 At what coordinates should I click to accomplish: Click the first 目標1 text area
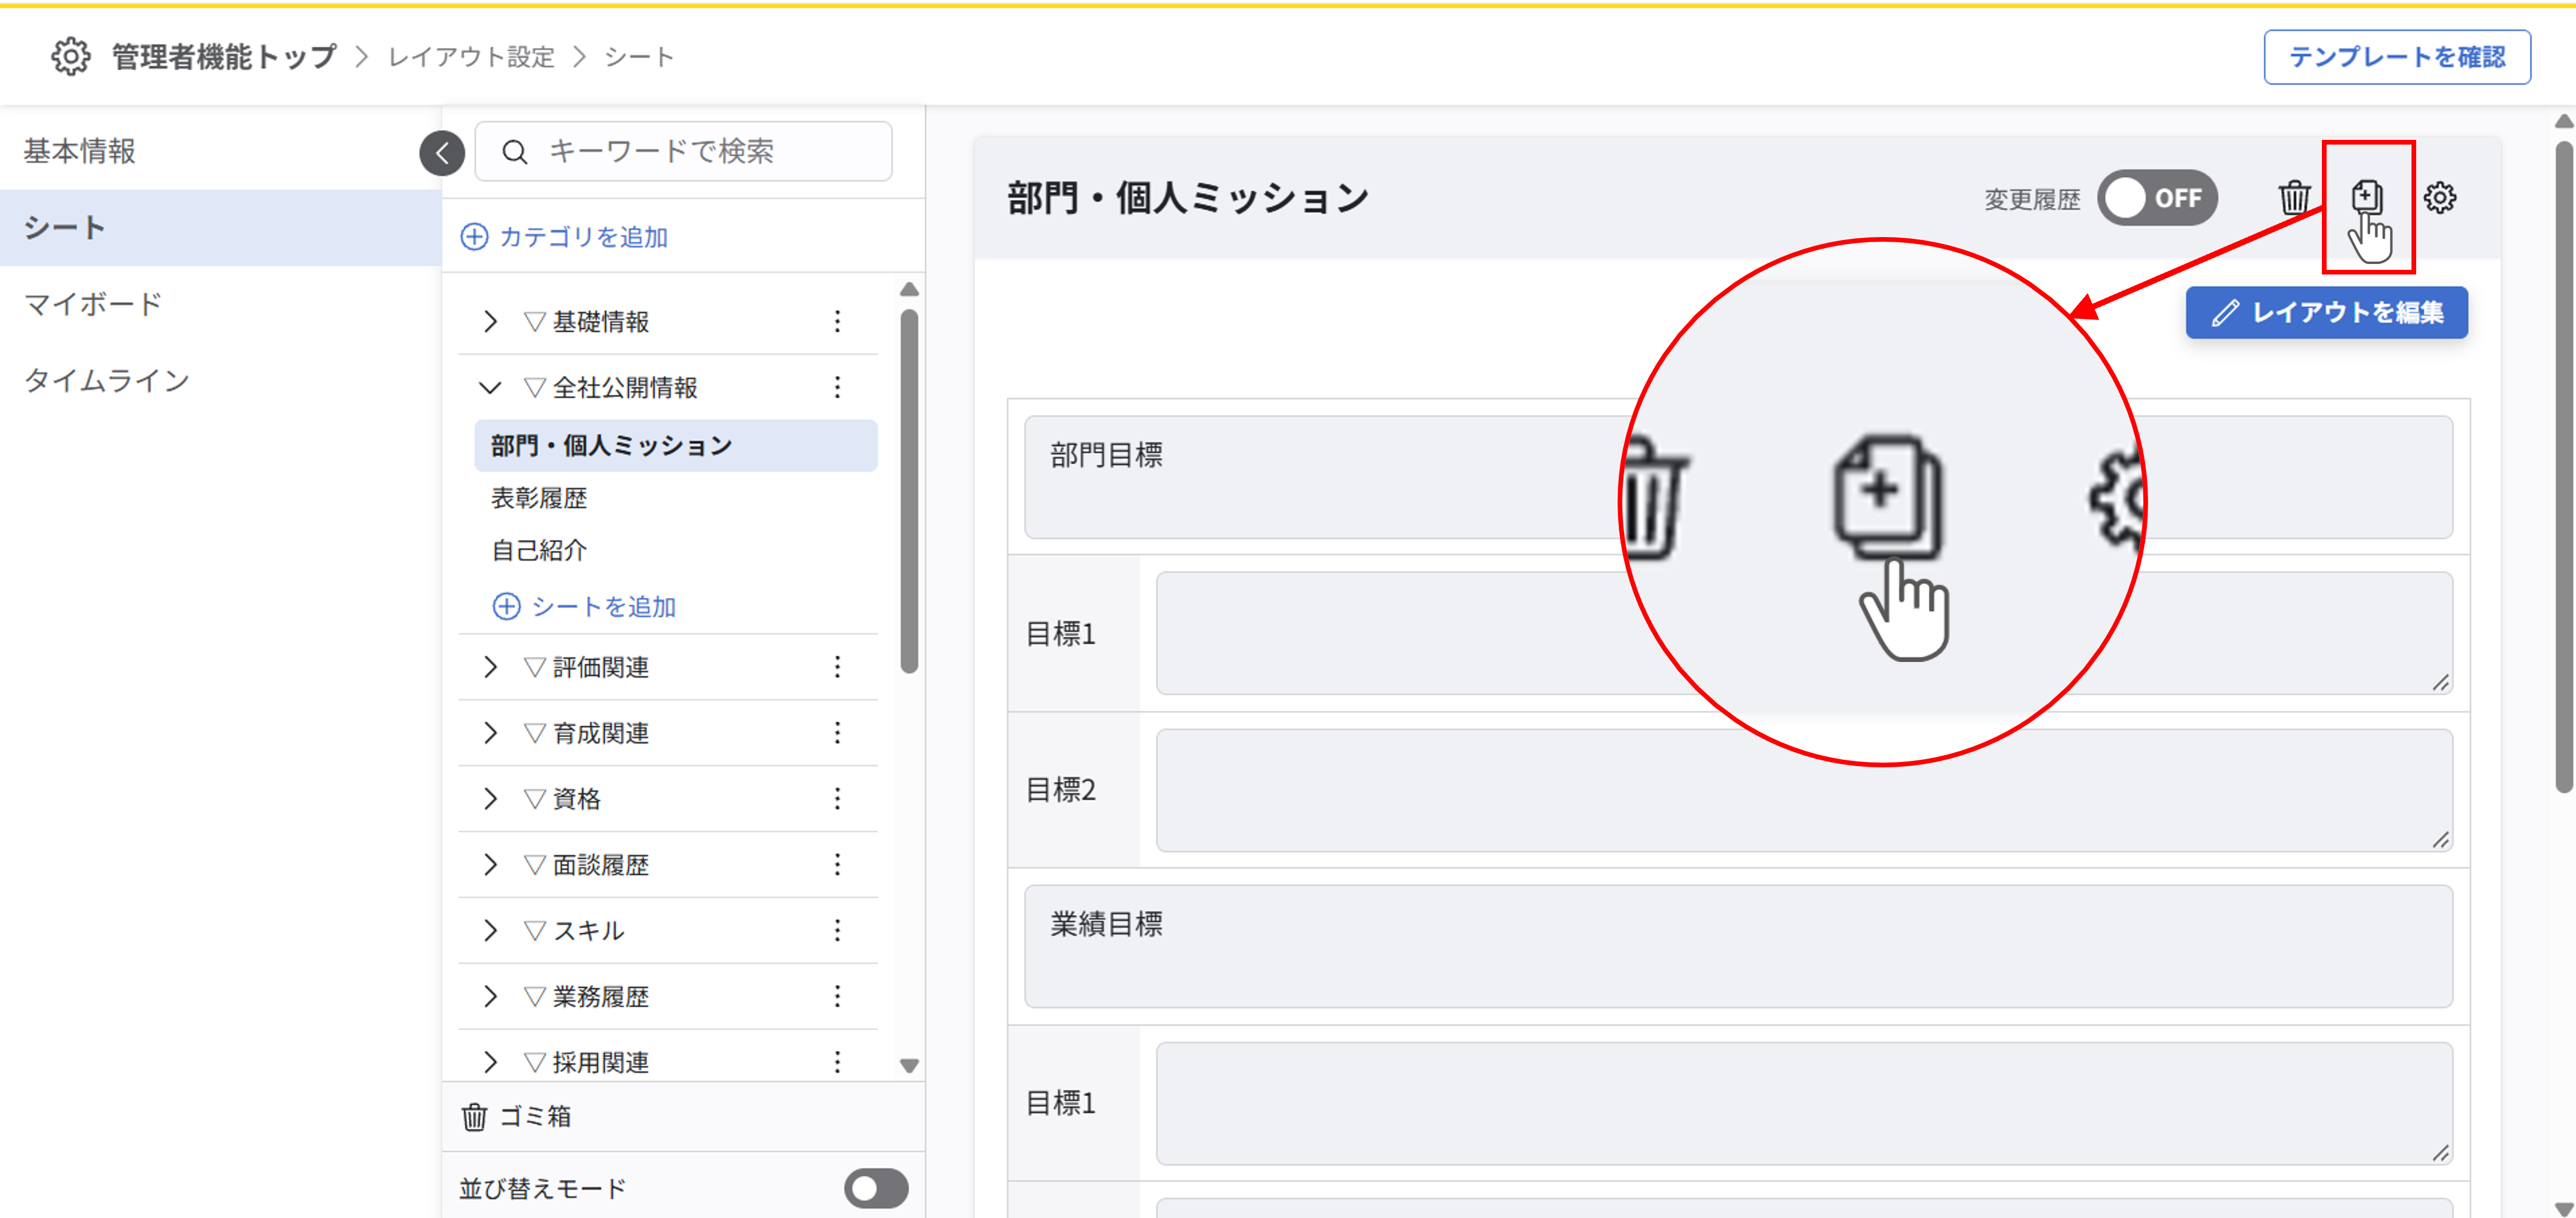click(x=1804, y=633)
